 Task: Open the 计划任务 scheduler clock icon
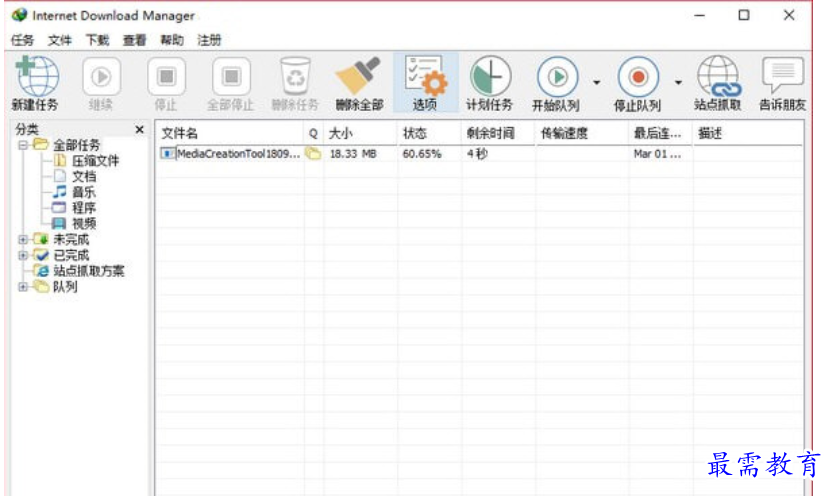click(x=490, y=77)
